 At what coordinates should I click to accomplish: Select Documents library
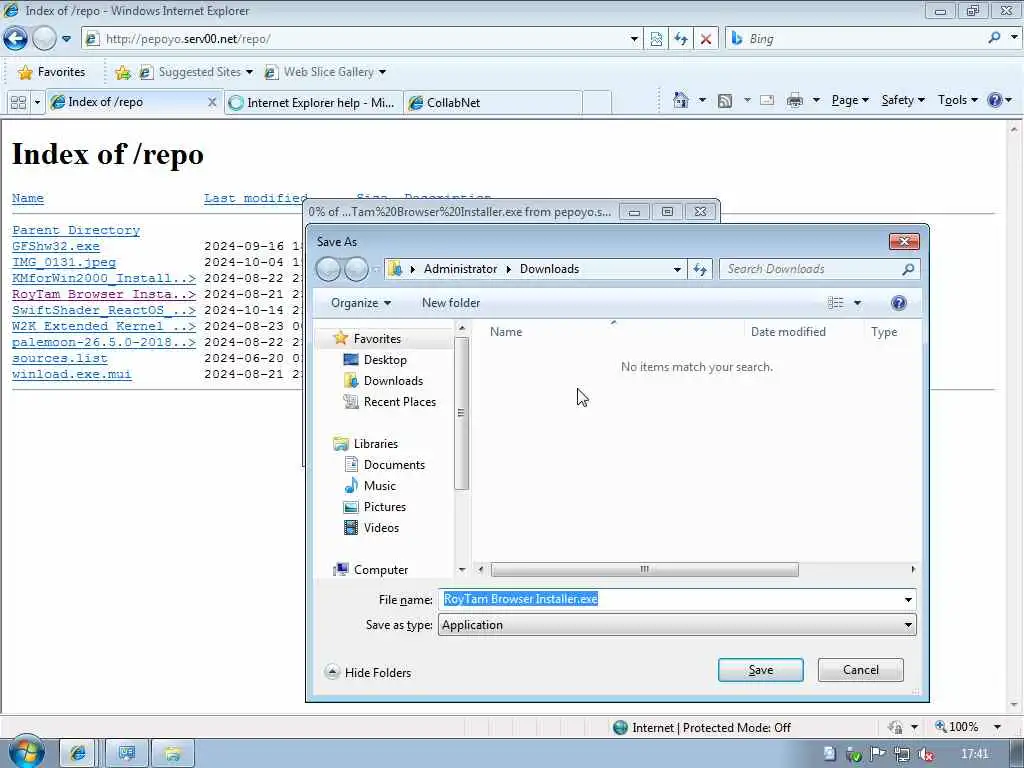coord(394,465)
